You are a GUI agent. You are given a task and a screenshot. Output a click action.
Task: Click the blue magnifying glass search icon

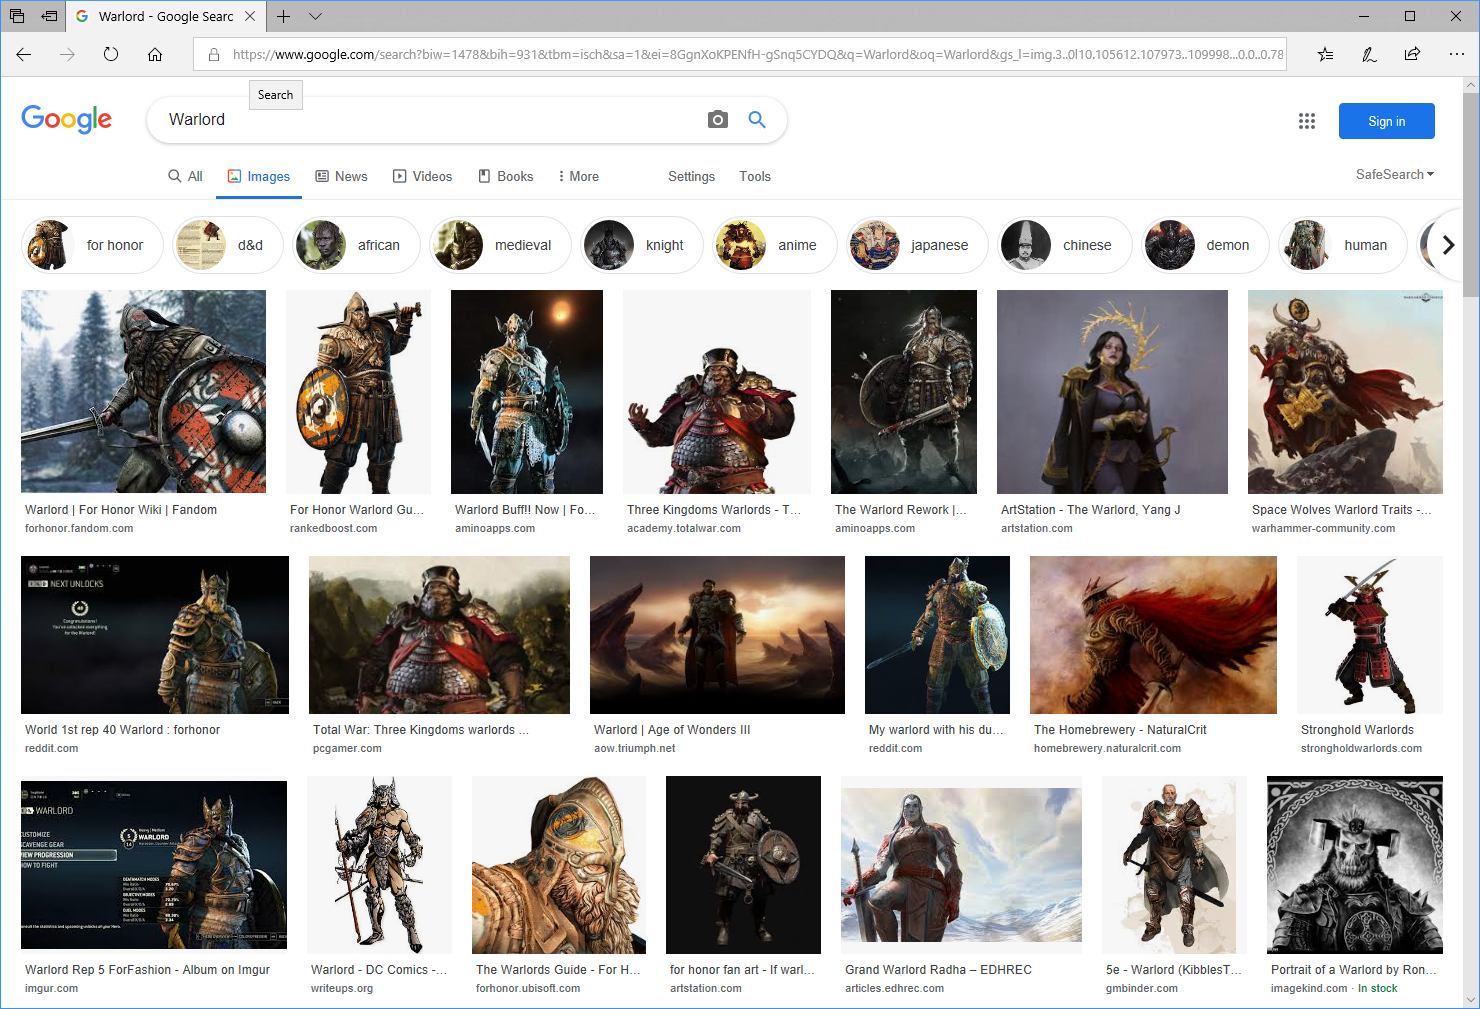pyautogui.click(x=757, y=120)
